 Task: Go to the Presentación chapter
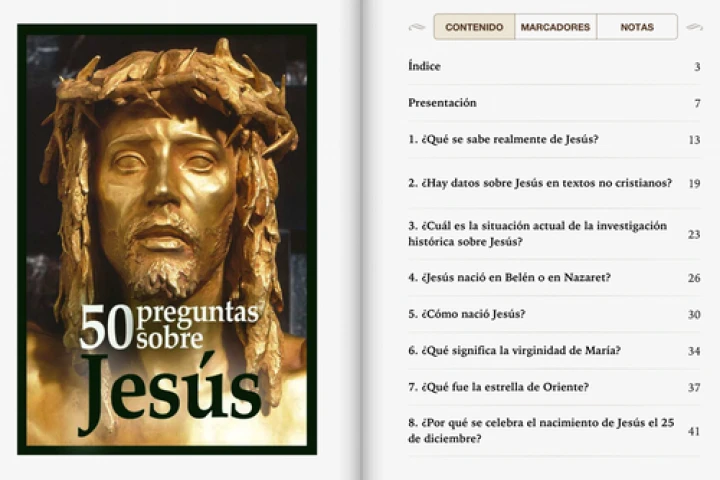point(442,103)
